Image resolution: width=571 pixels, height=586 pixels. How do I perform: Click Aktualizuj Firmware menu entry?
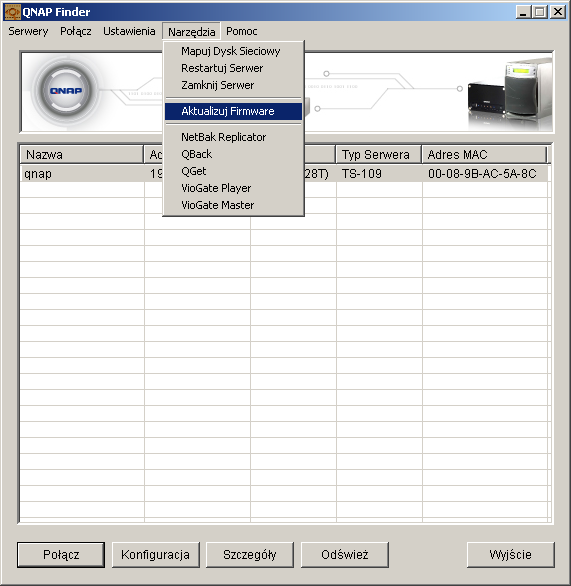tap(234, 111)
